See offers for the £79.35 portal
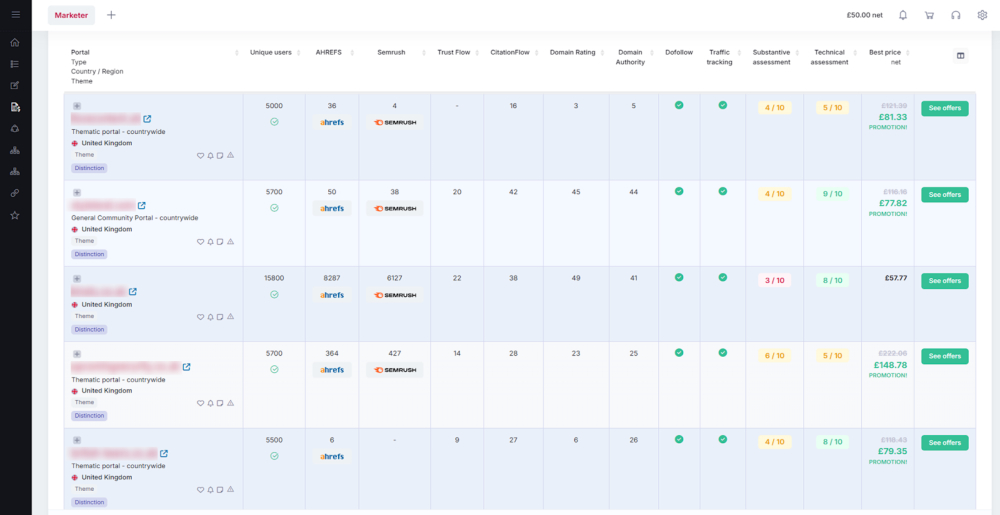The image size is (1000, 515). point(945,443)
